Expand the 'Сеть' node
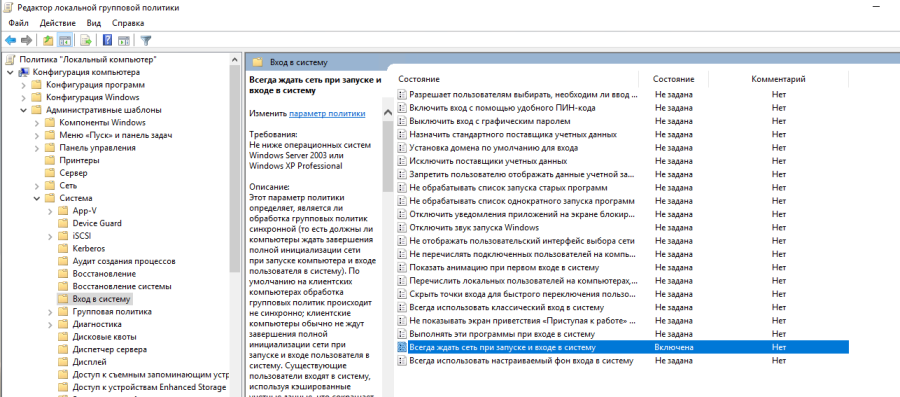Viewport: 900px width, 397px height. pyautogui.click(x=36, y=186)
